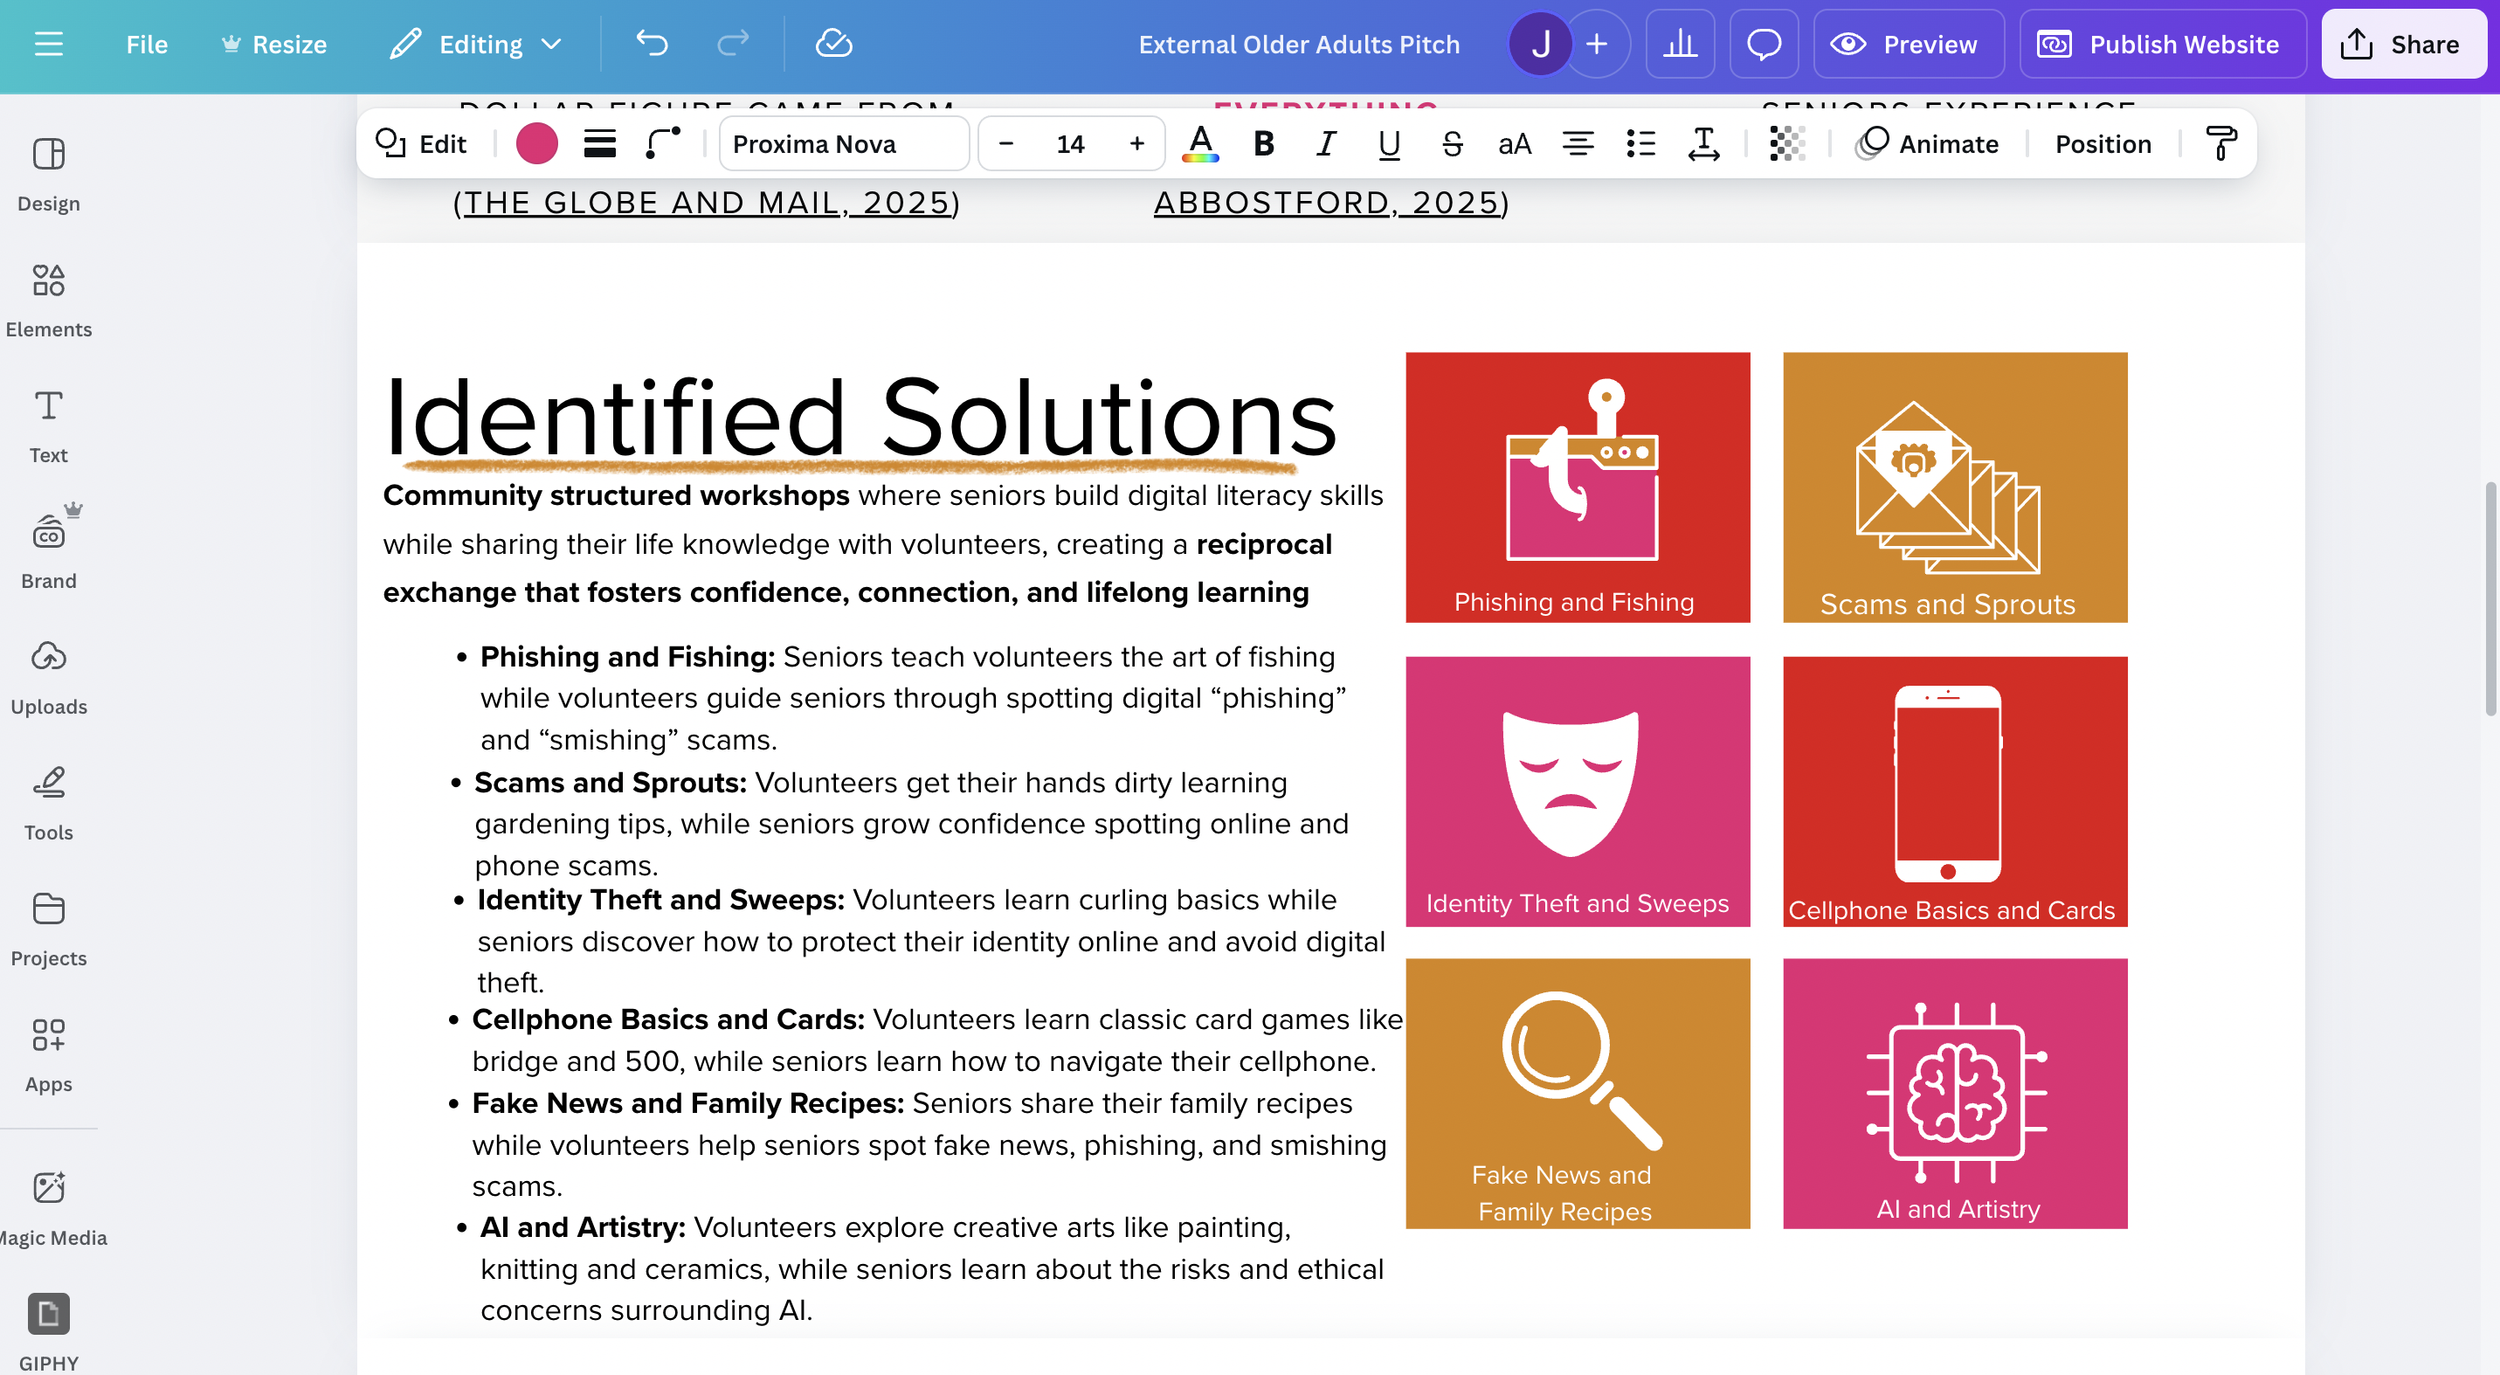Viewport: 2500px width, 1375px height.
Task: Open the Proxima Nova font dropdown
Action: [x=843, y=144]
